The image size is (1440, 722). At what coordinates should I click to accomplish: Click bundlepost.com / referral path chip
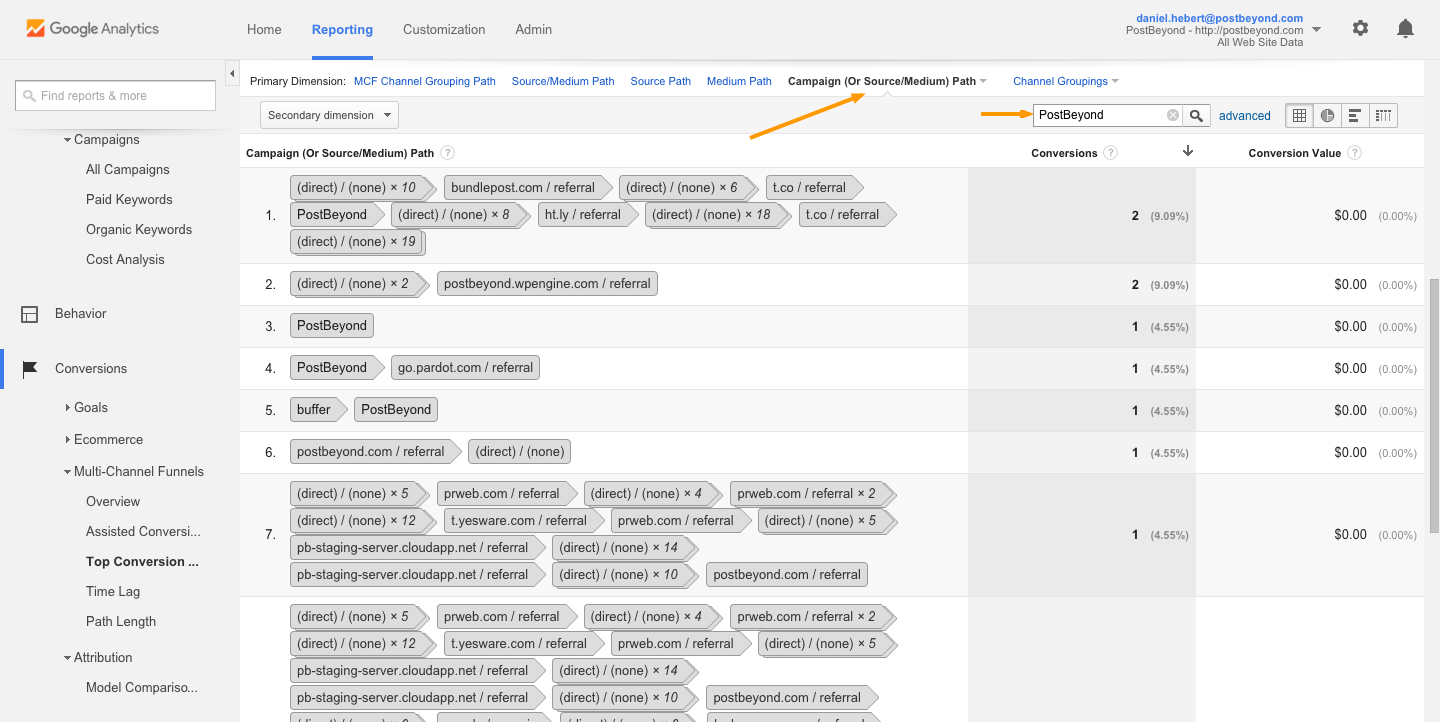(527, 188)
